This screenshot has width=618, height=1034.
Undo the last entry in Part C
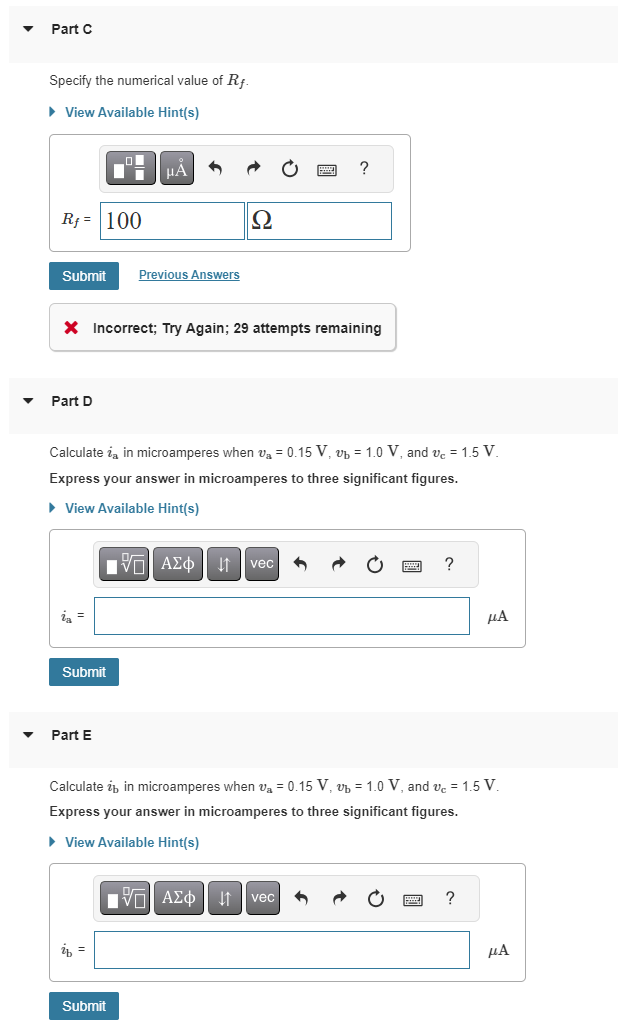coord(214,168)
